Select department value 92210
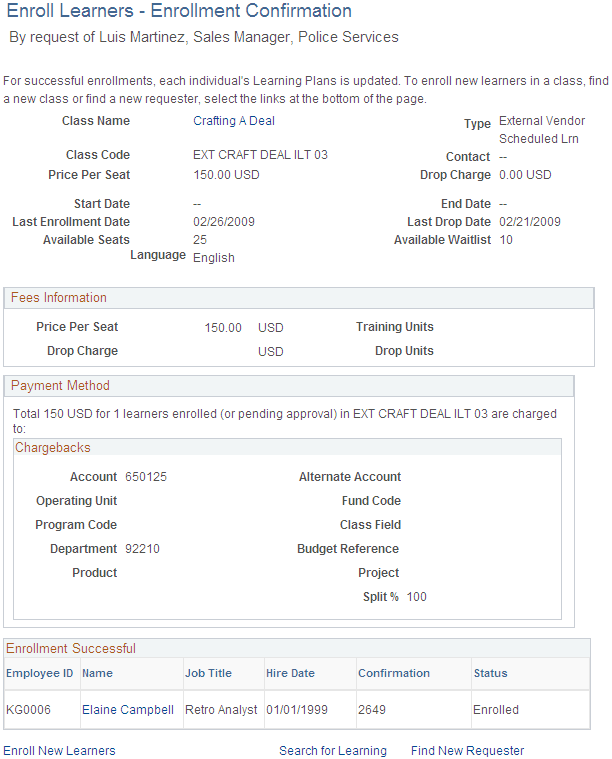Screen dimensions: 612x759 click(142, 549)
